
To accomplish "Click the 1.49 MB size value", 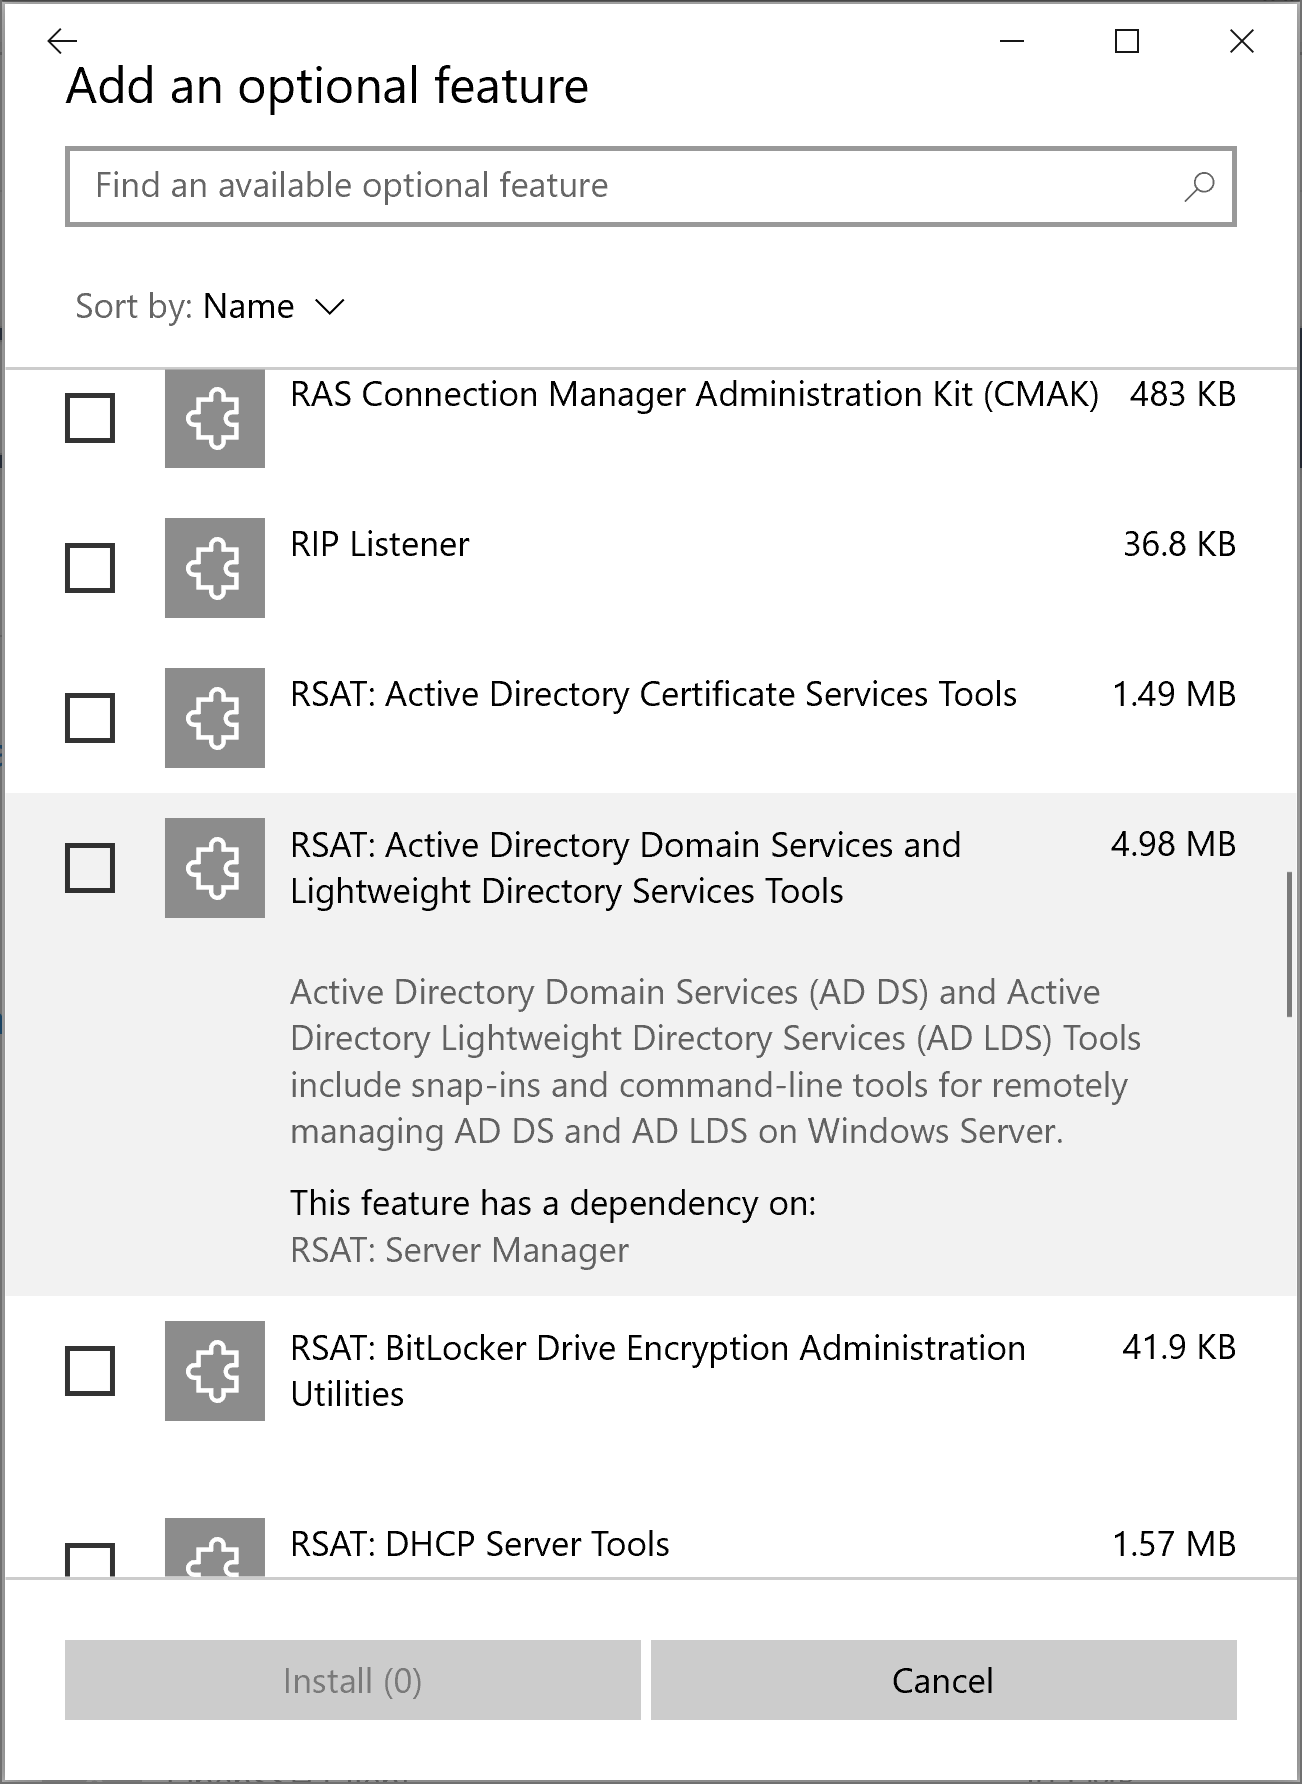I will click(1174, 694).
